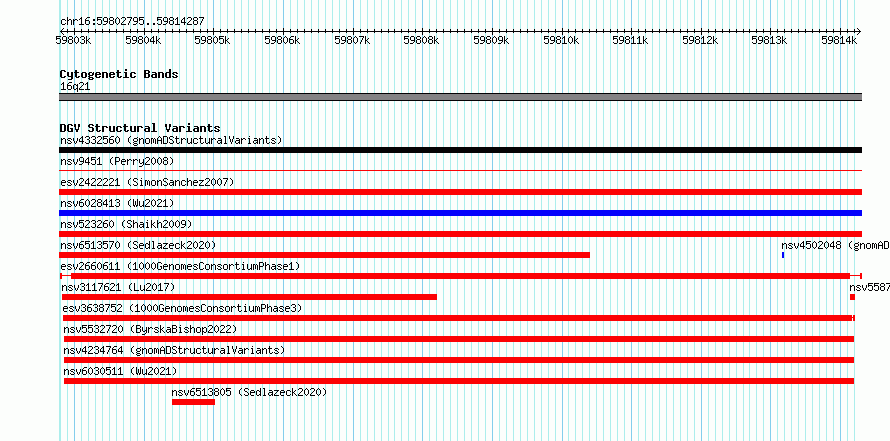
Task: Click the 59807k ruler tick label
Action: coord(353,40)
